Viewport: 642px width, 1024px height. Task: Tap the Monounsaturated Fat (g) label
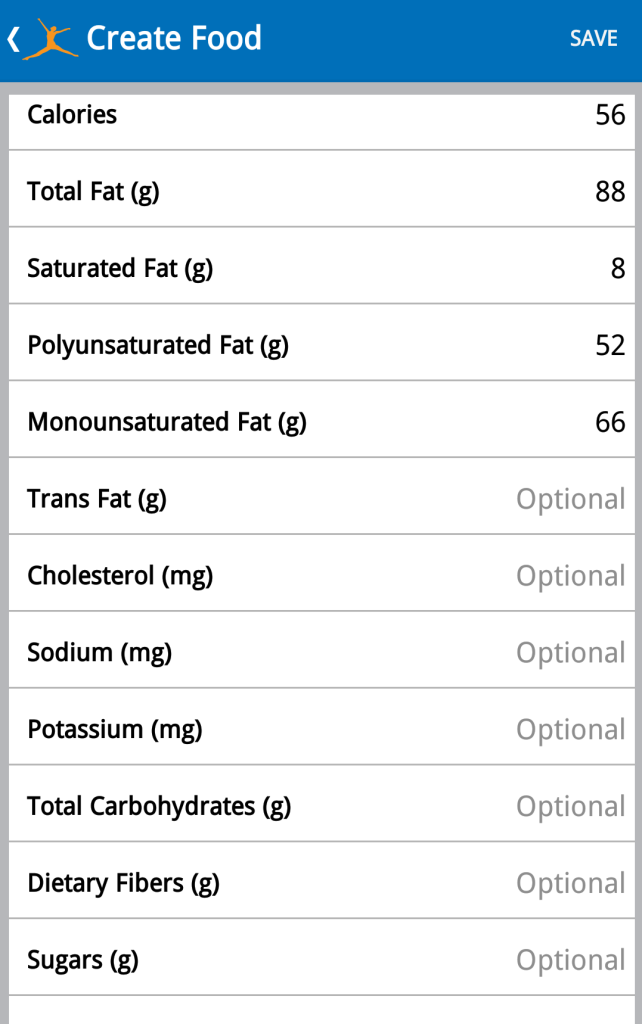click(x=167, y=422)
